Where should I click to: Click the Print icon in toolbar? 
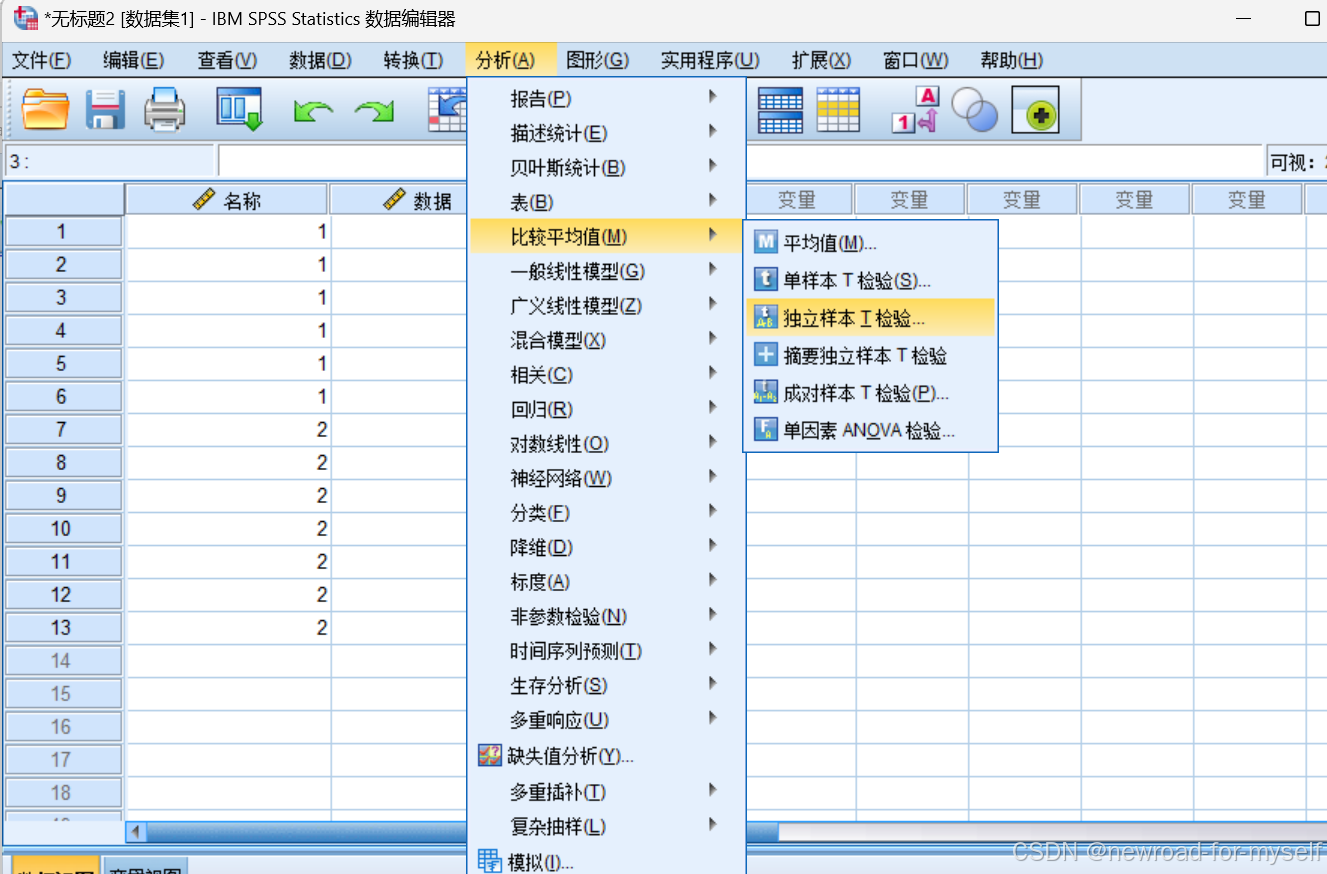click(165, 110)
